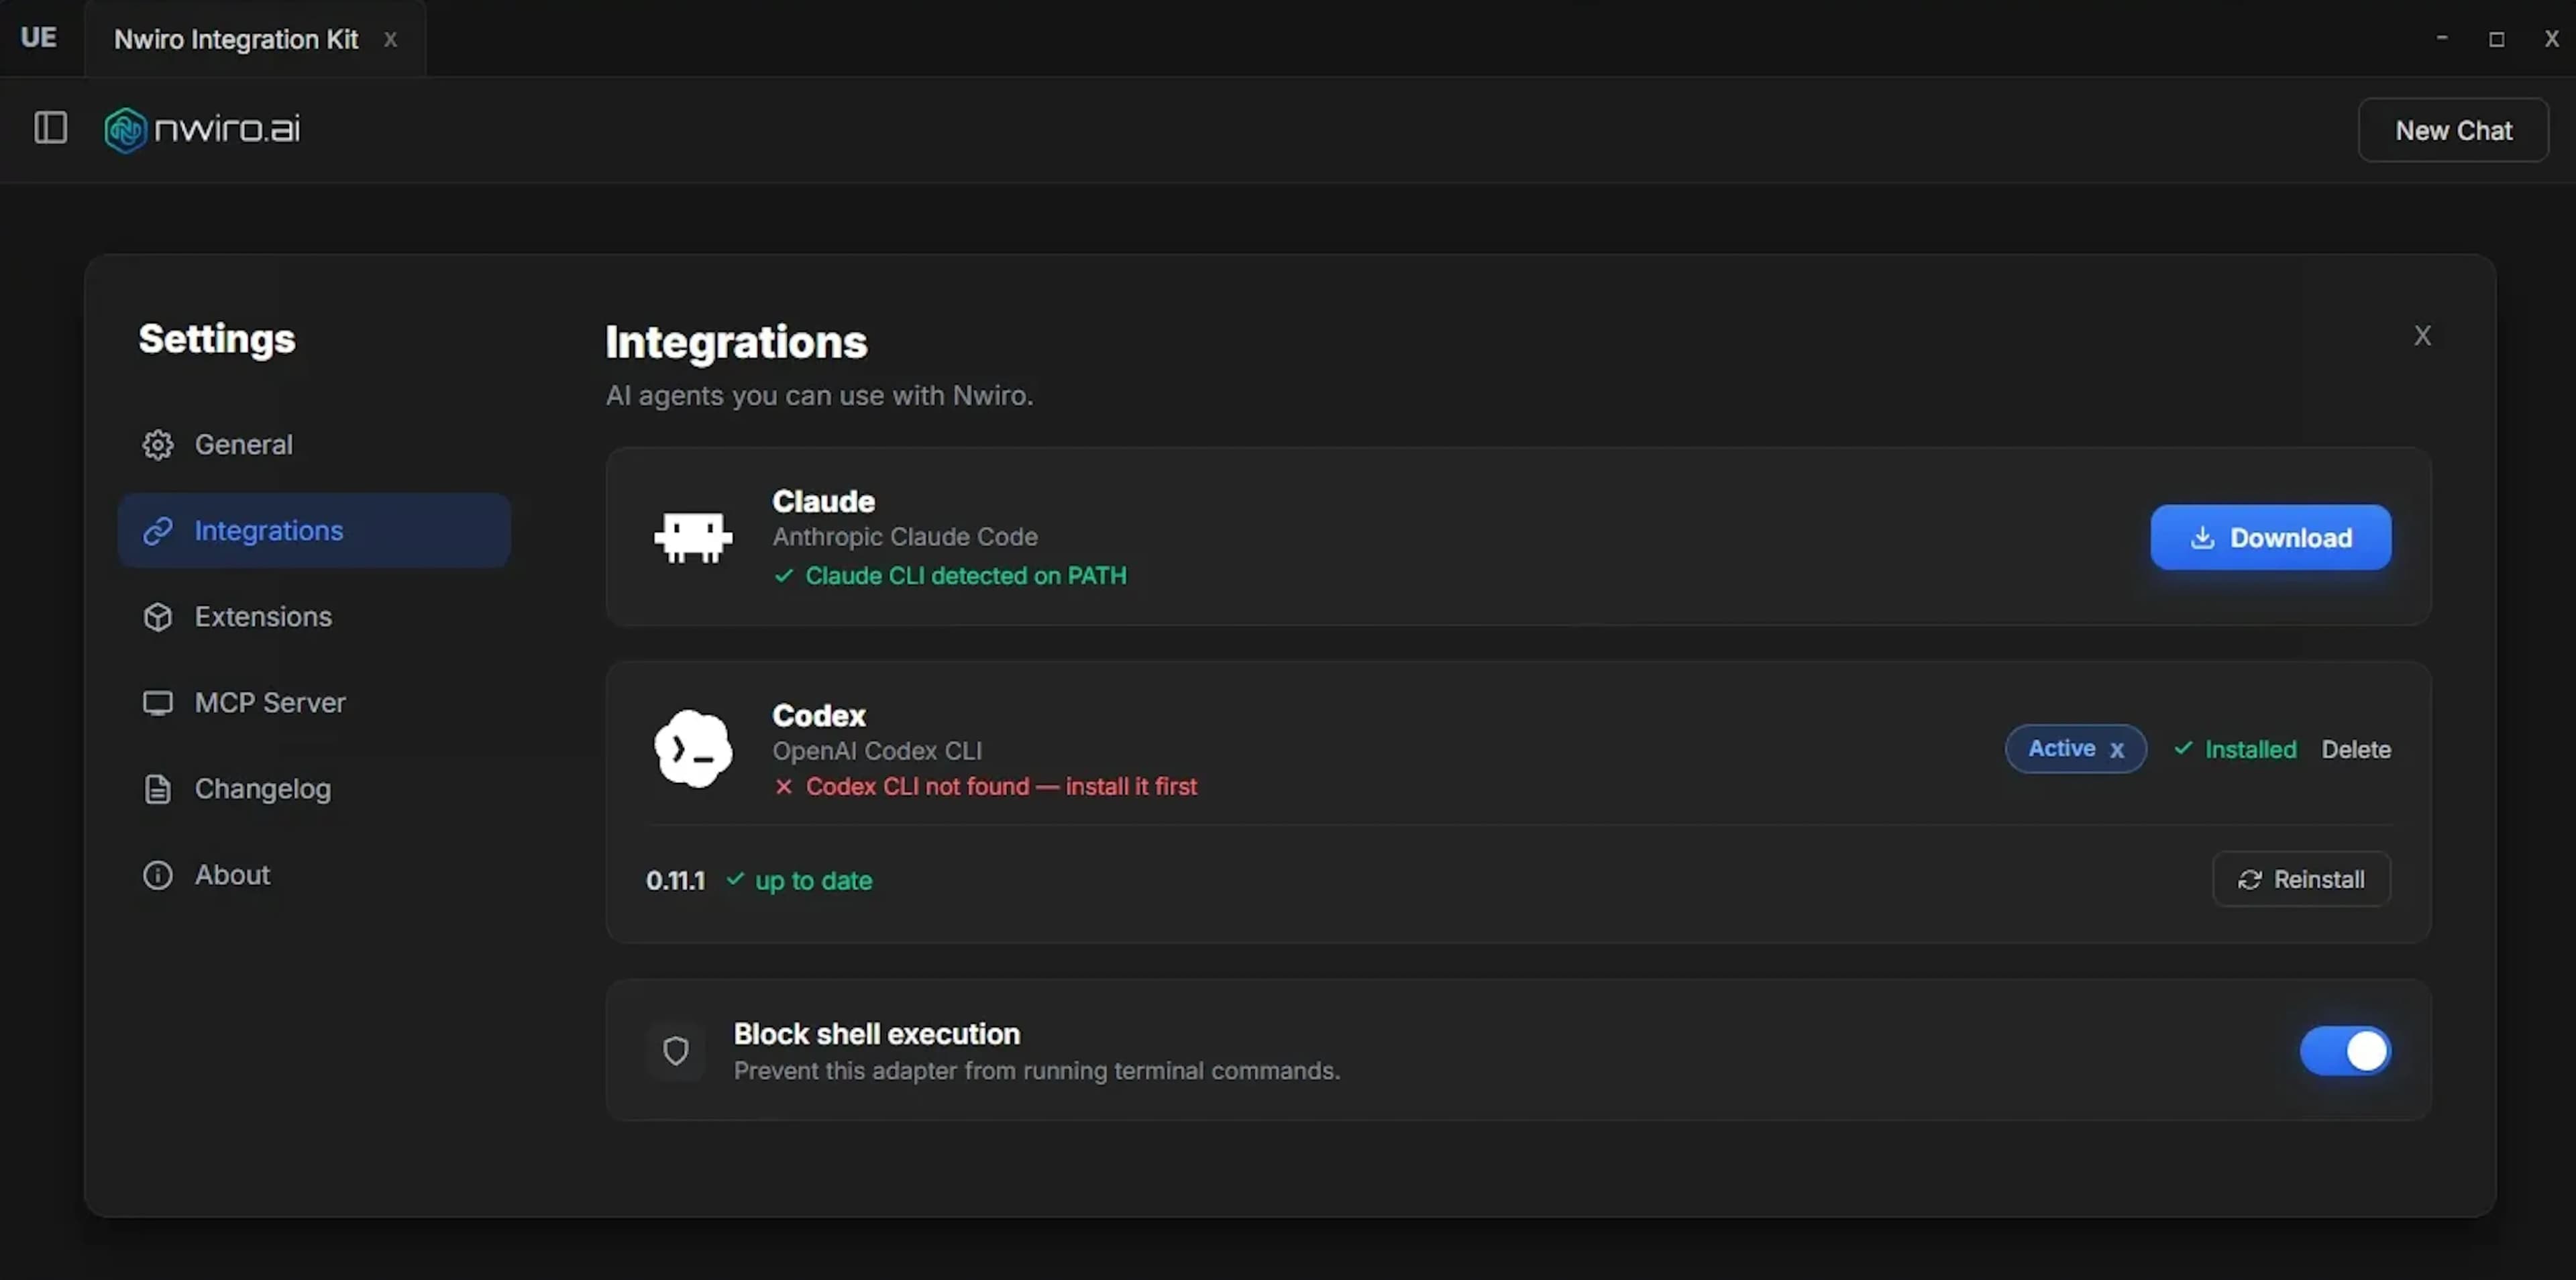Image resolution: width=2576 pixels, height=1280 pixels.
Task: Delete the Codex integration
Action: coord(2356,749)
